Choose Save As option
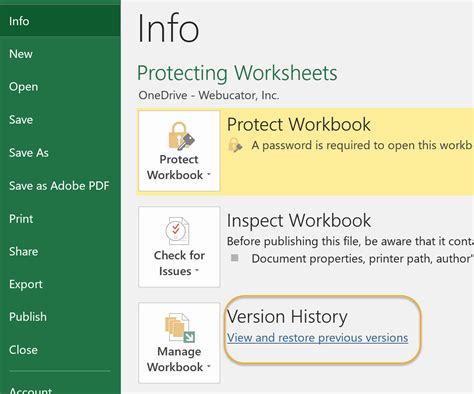Image resolution: width=474 pixels, height=394 pixels. (60, 153)
